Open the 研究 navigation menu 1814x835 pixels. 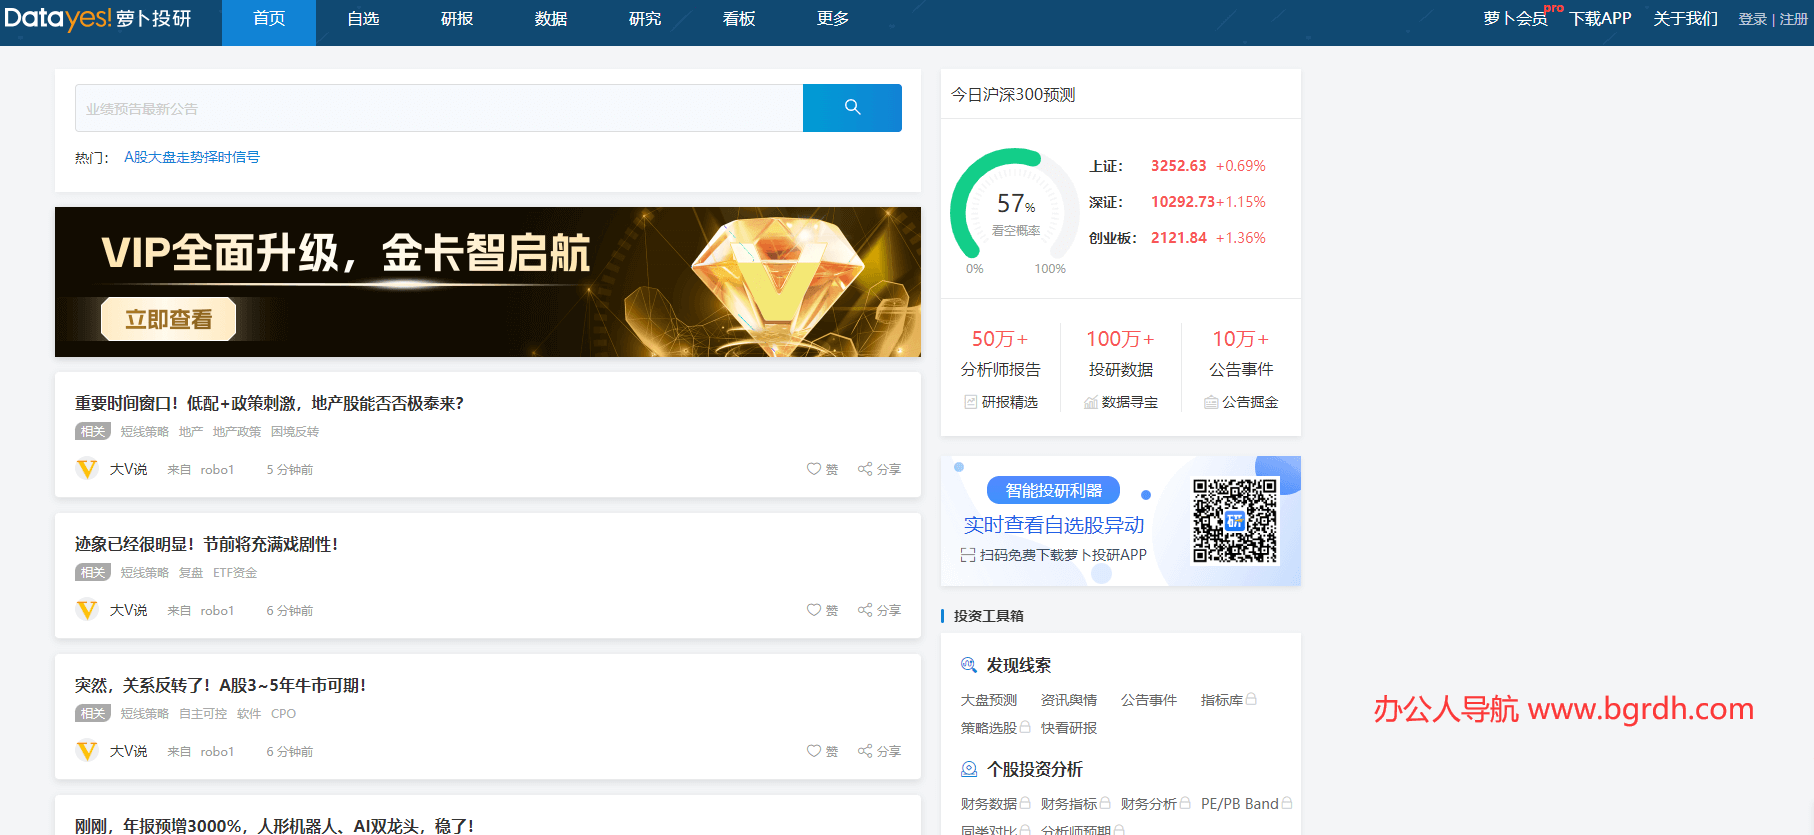(644, 19)
